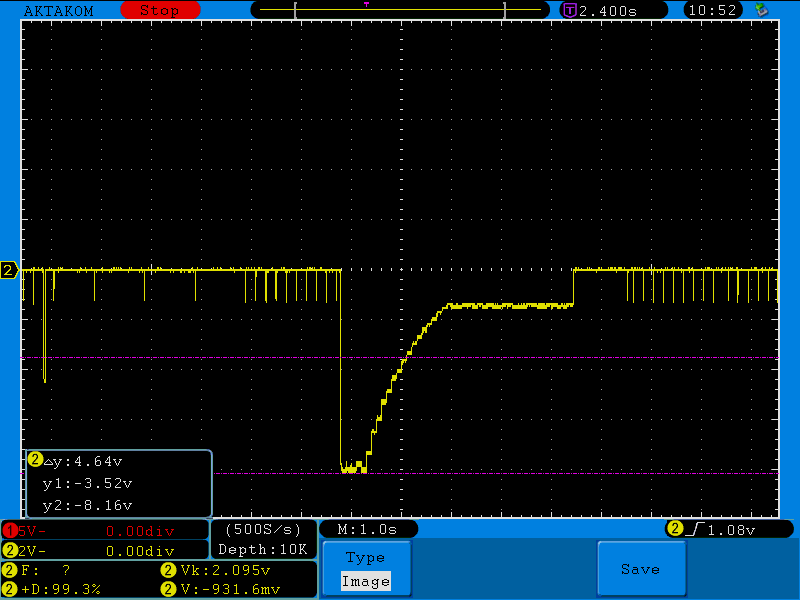Click the +D:99.3% duty measurement
800x600 pixels.
point(61,589)
